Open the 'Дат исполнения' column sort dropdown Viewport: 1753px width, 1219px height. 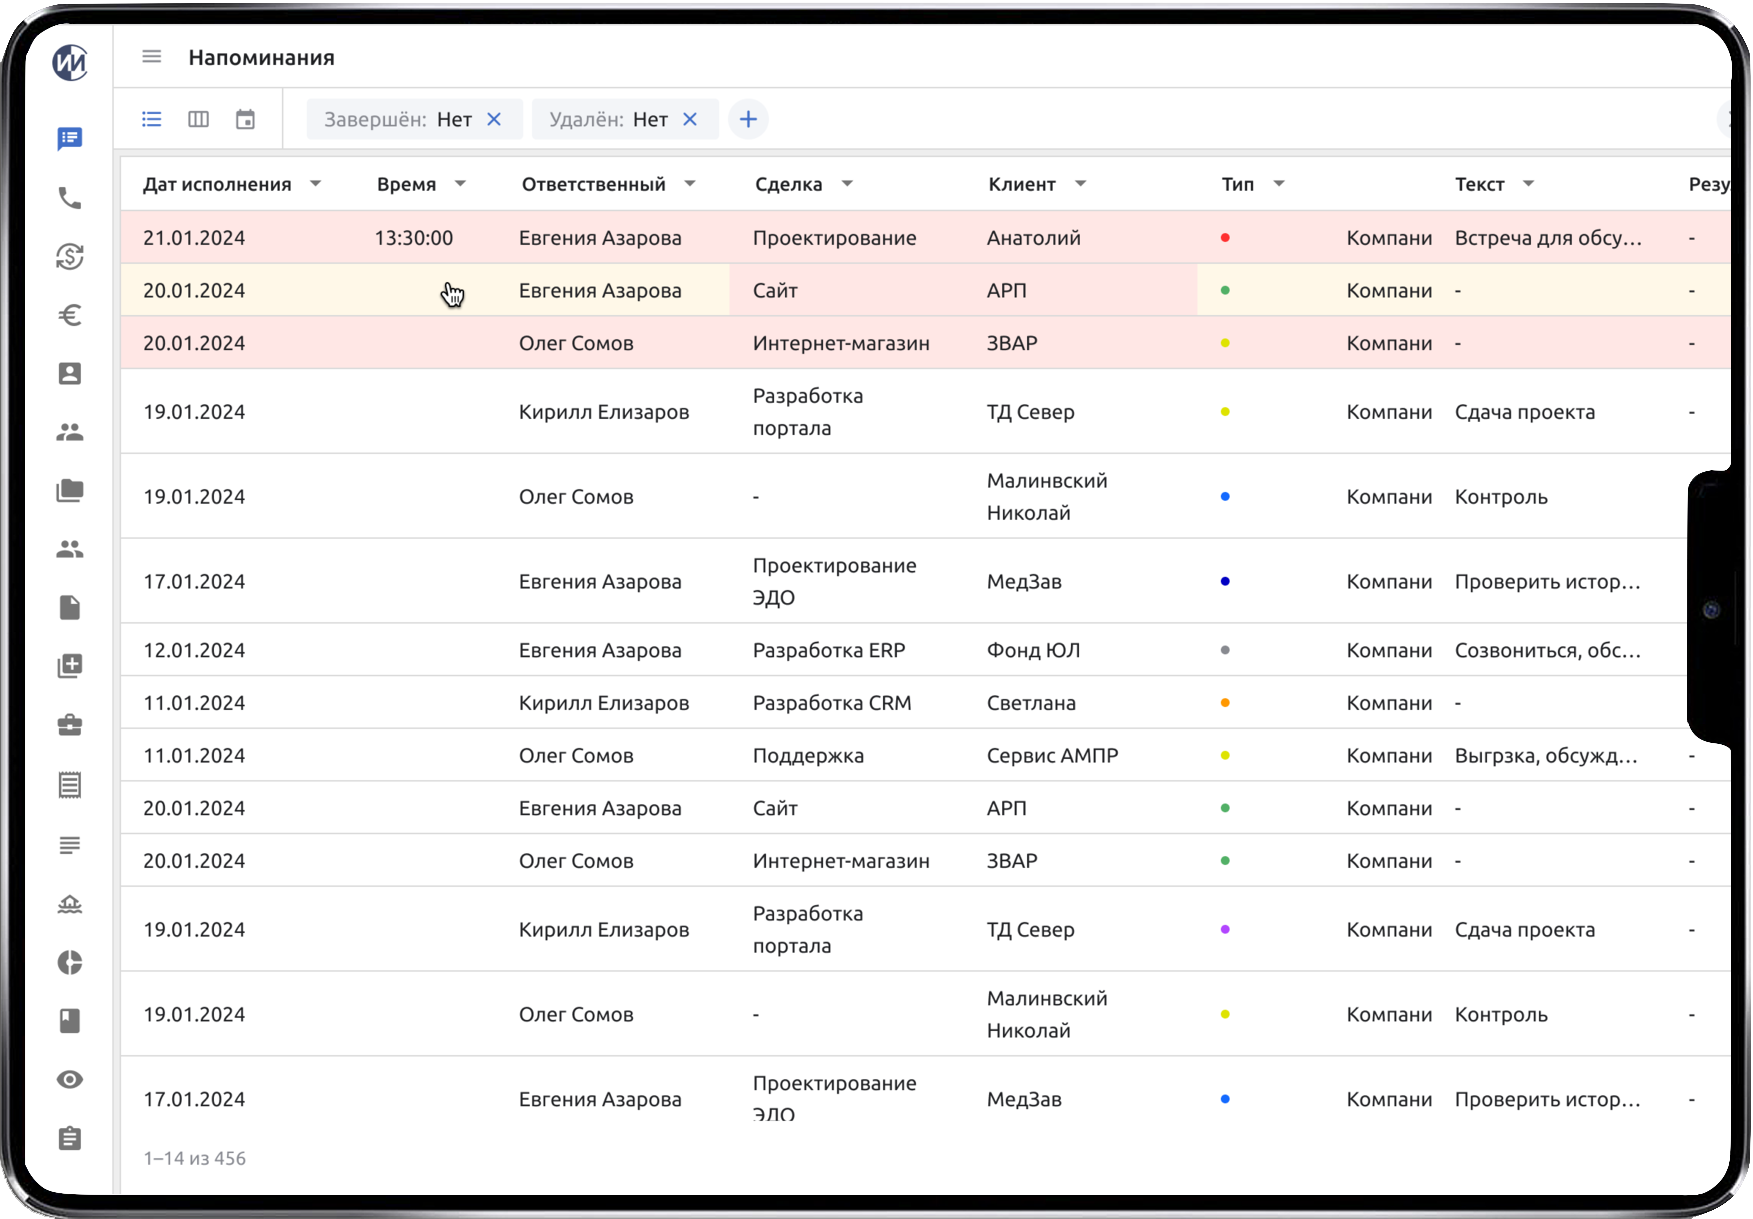tap(316, 184)
